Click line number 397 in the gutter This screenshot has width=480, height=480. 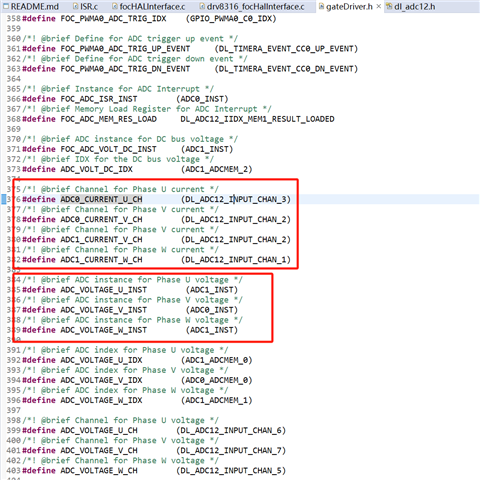click(14, 410)
